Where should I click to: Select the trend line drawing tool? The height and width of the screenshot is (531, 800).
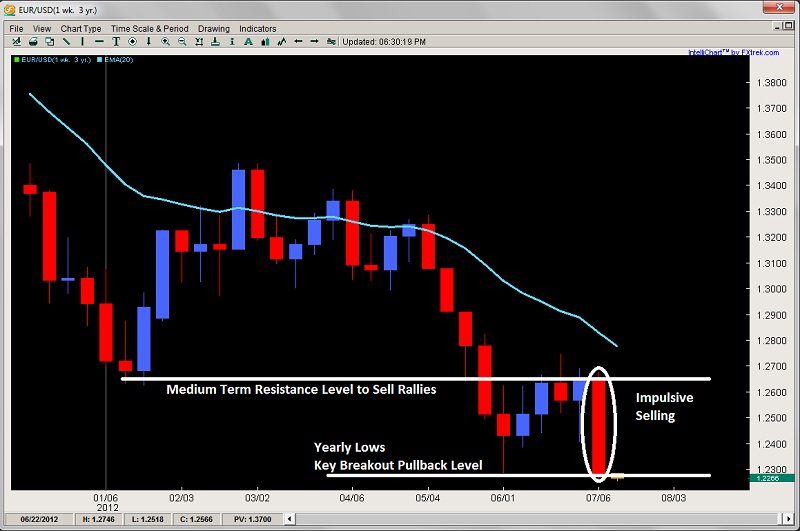[66, 41]
